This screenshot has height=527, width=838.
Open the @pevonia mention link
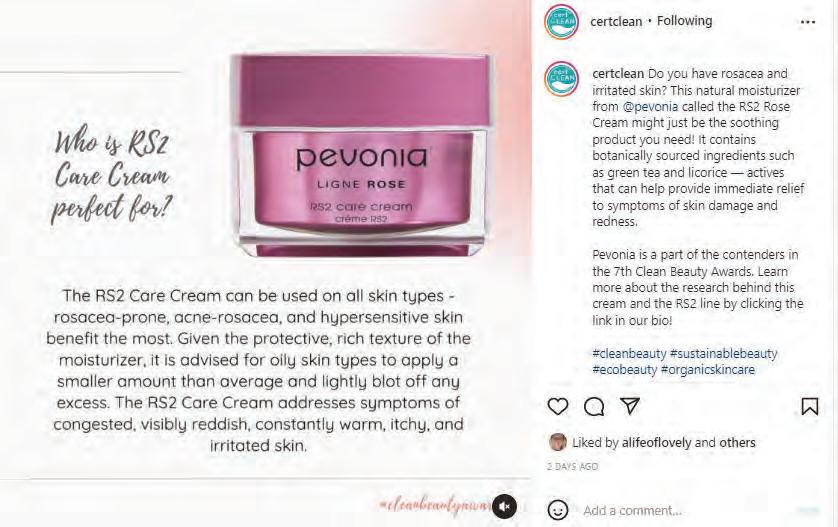(x=650, y=106)
